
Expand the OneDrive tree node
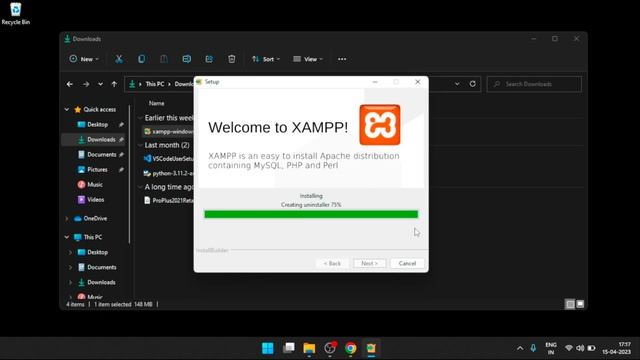[x=67, y=219]
